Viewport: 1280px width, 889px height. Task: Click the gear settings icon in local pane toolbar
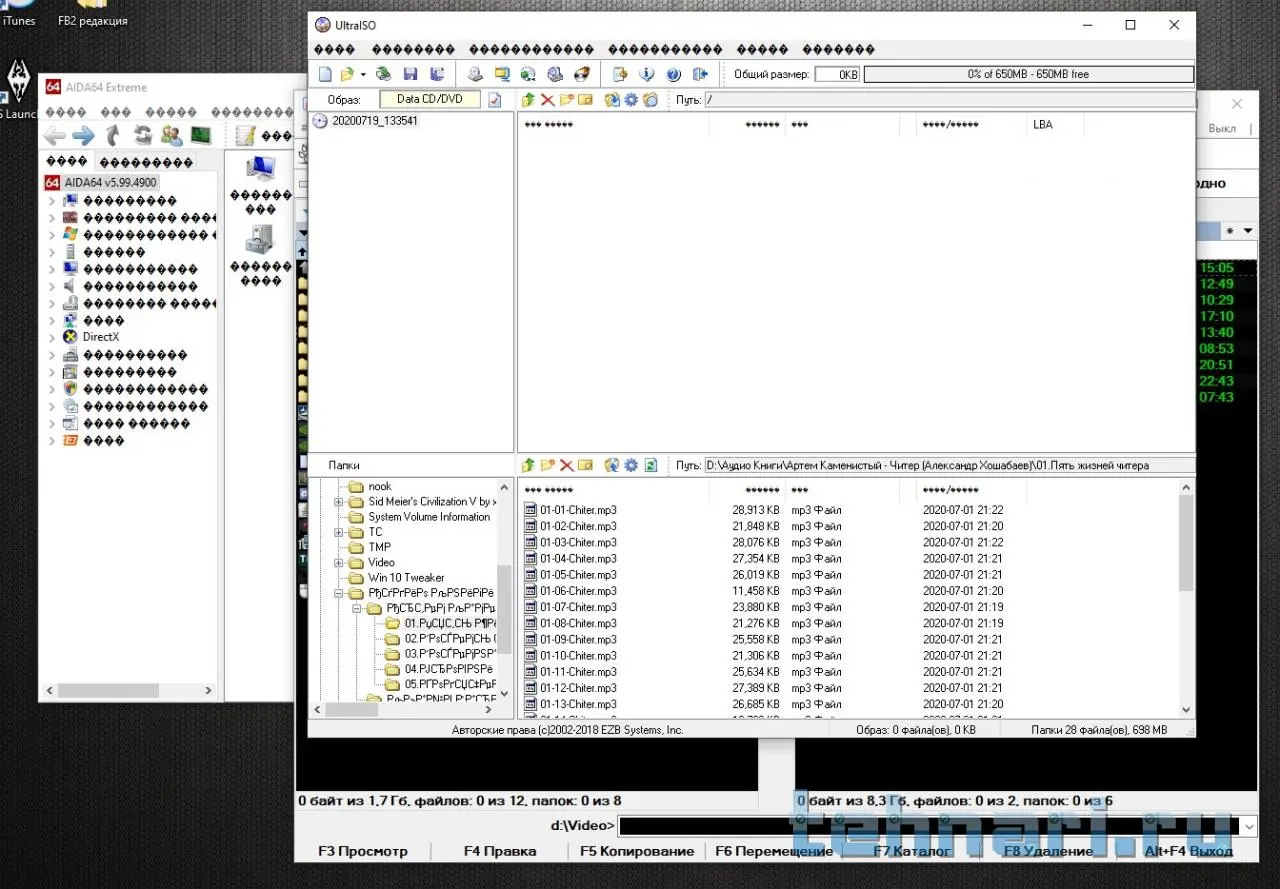click(631, 465)
